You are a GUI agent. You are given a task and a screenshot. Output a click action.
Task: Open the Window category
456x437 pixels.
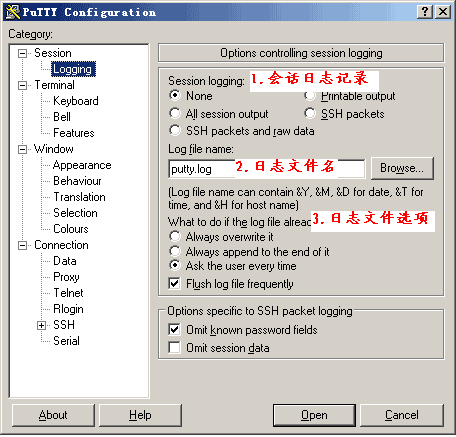point(54,149)
